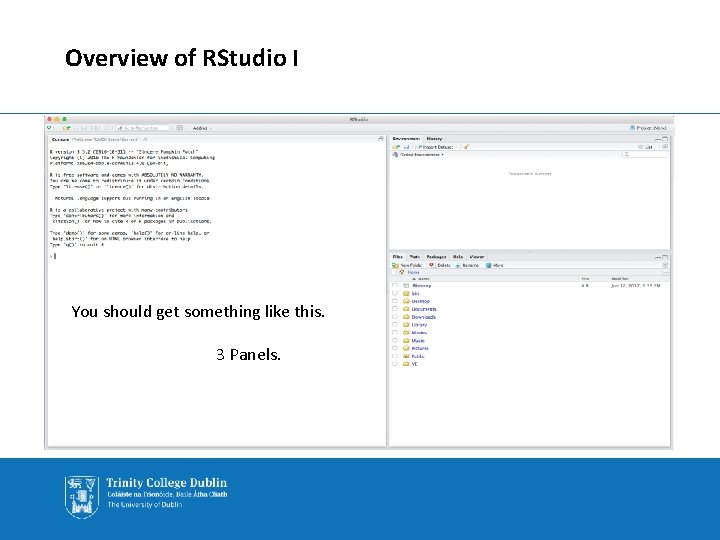Open the More menu in Files pane
The height and width of the screenshot is (540, 720).
click(495, 265)
